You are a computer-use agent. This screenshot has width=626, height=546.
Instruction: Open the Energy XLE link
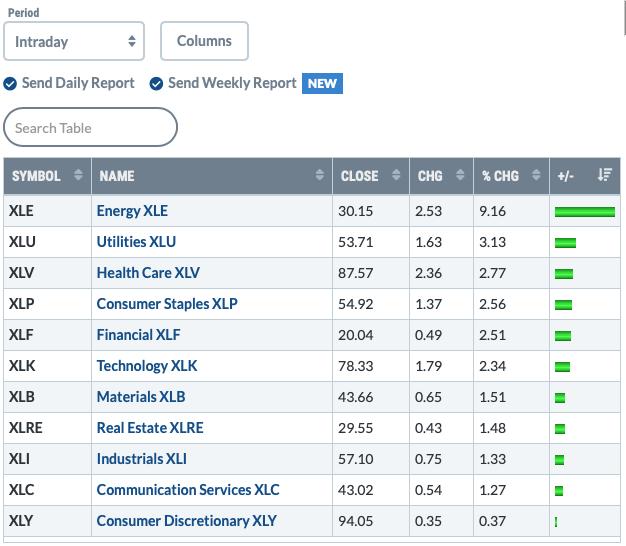point(132,211)
